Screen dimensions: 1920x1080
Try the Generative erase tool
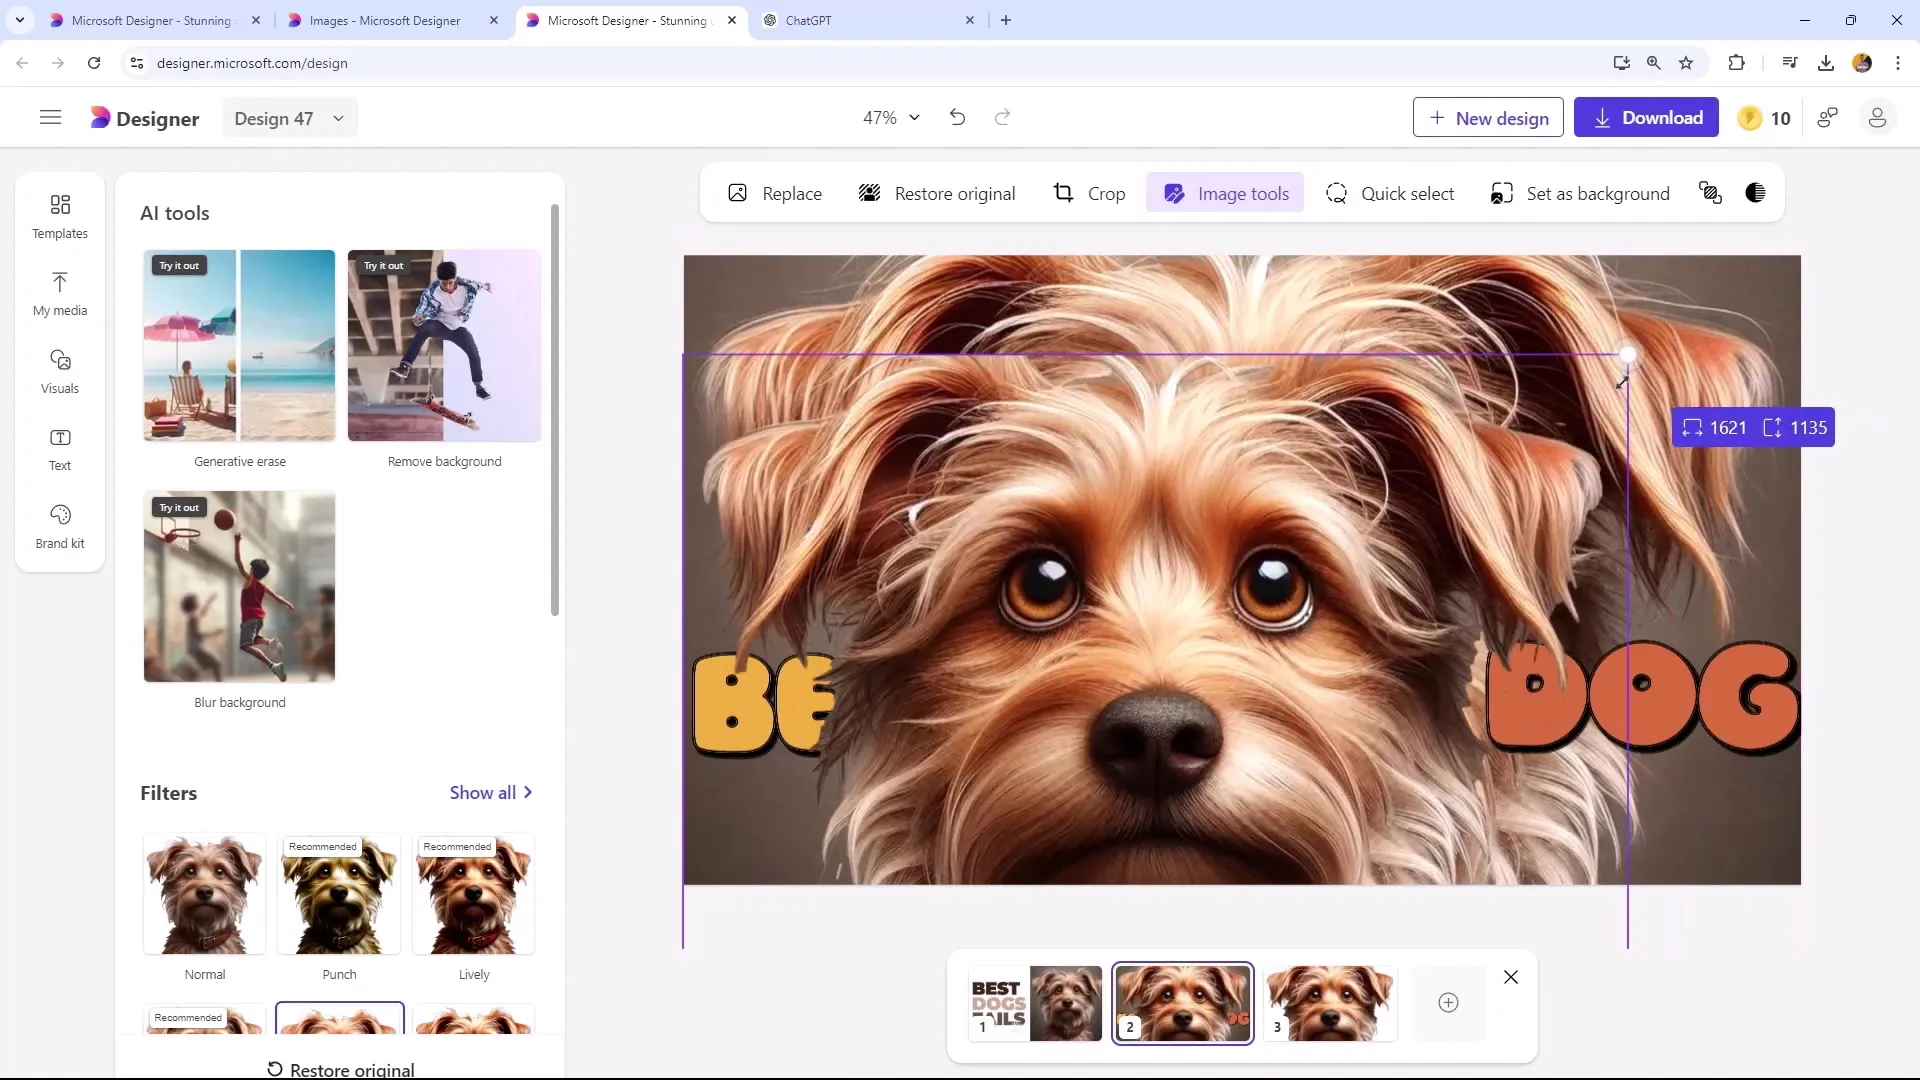[x=239, y=346]
